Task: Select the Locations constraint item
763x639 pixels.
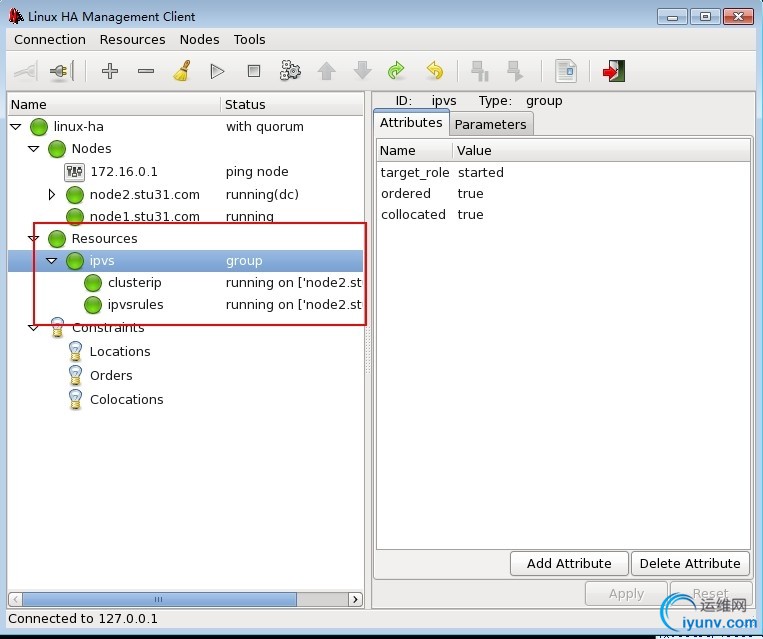Action: [x=120, y=351]
